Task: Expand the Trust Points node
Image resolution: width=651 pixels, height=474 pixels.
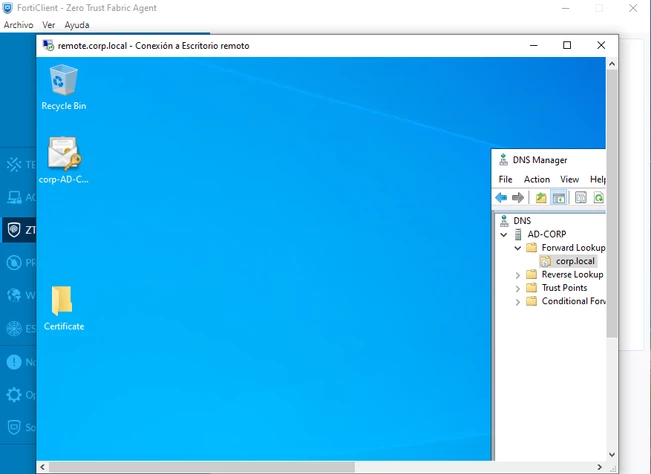Action: (x=518, y=288)
